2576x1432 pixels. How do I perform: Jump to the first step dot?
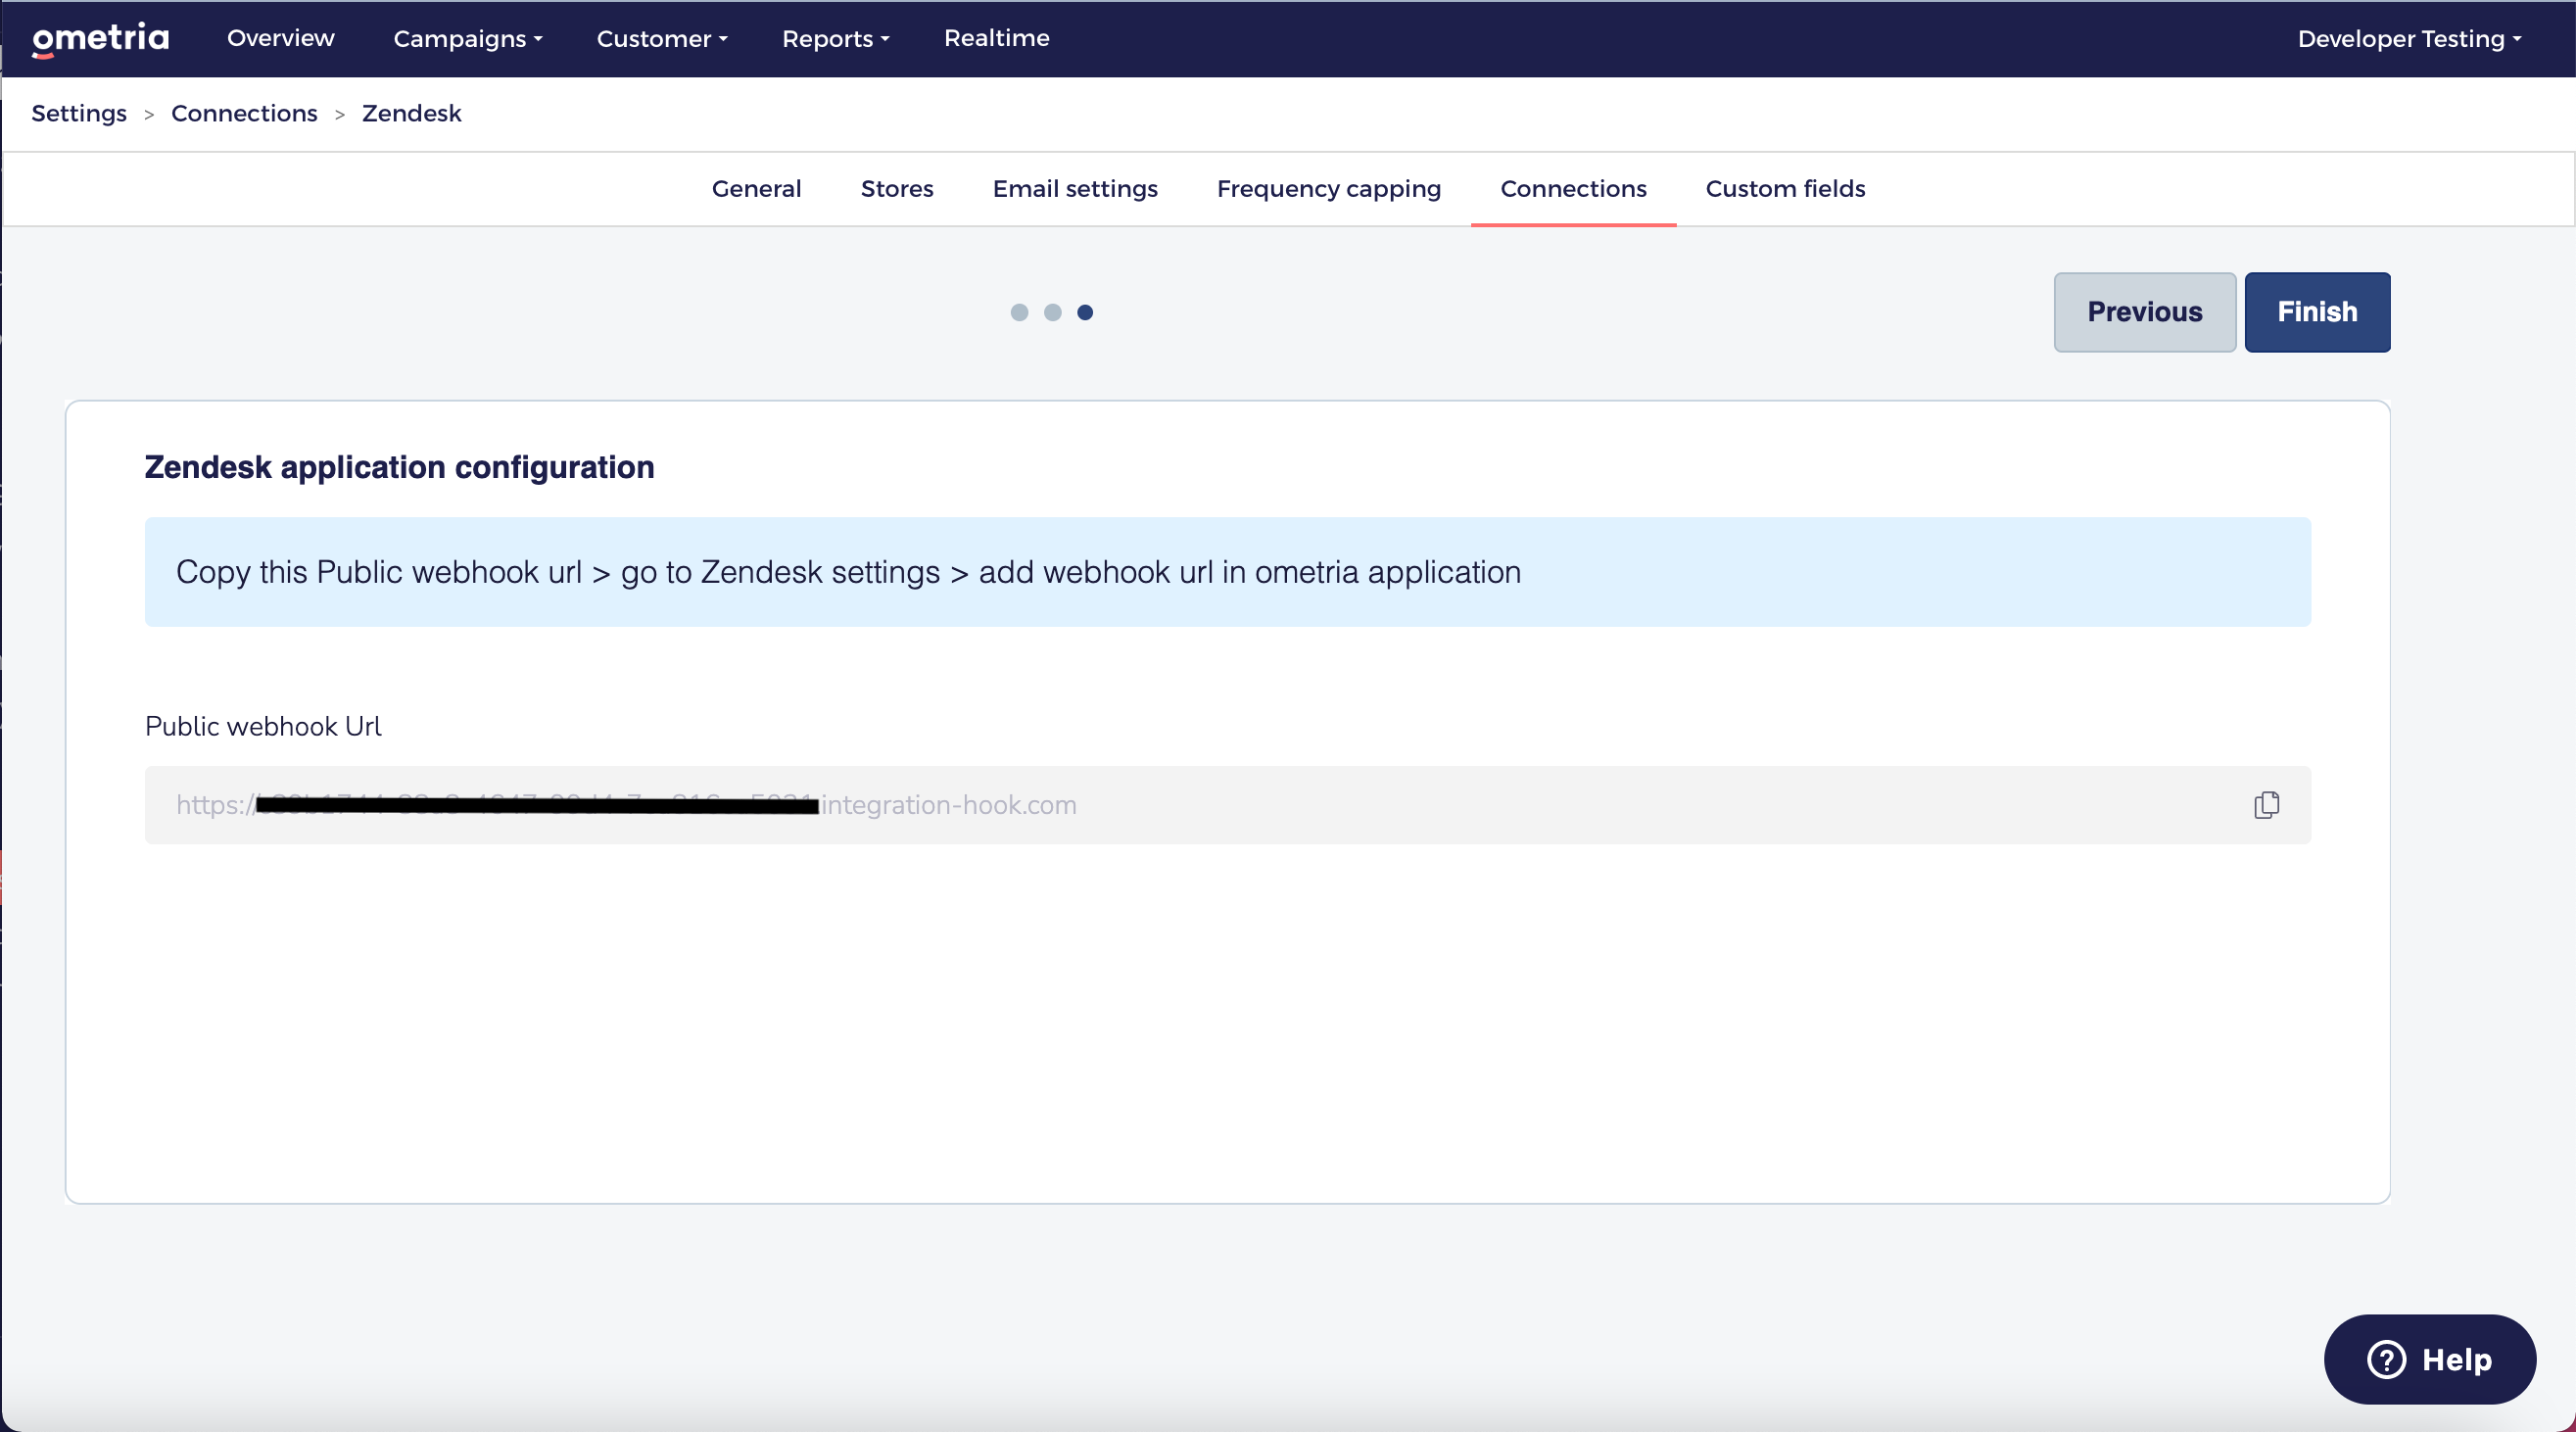1019,312
